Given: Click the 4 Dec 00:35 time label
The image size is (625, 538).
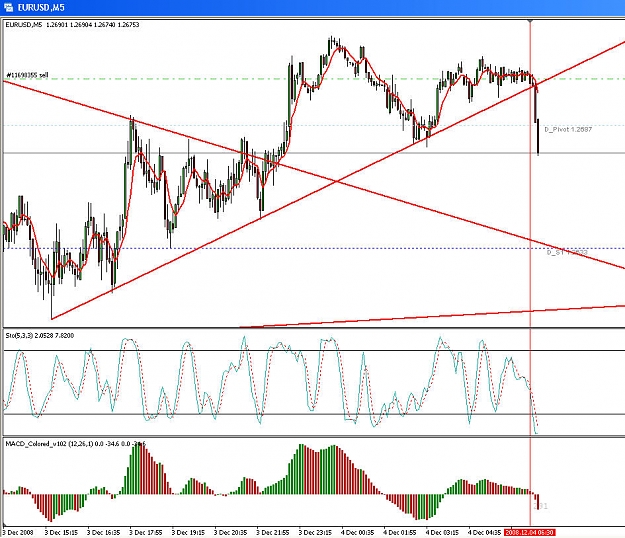Looking at the screenshot, I should click(x=357, y=532).
